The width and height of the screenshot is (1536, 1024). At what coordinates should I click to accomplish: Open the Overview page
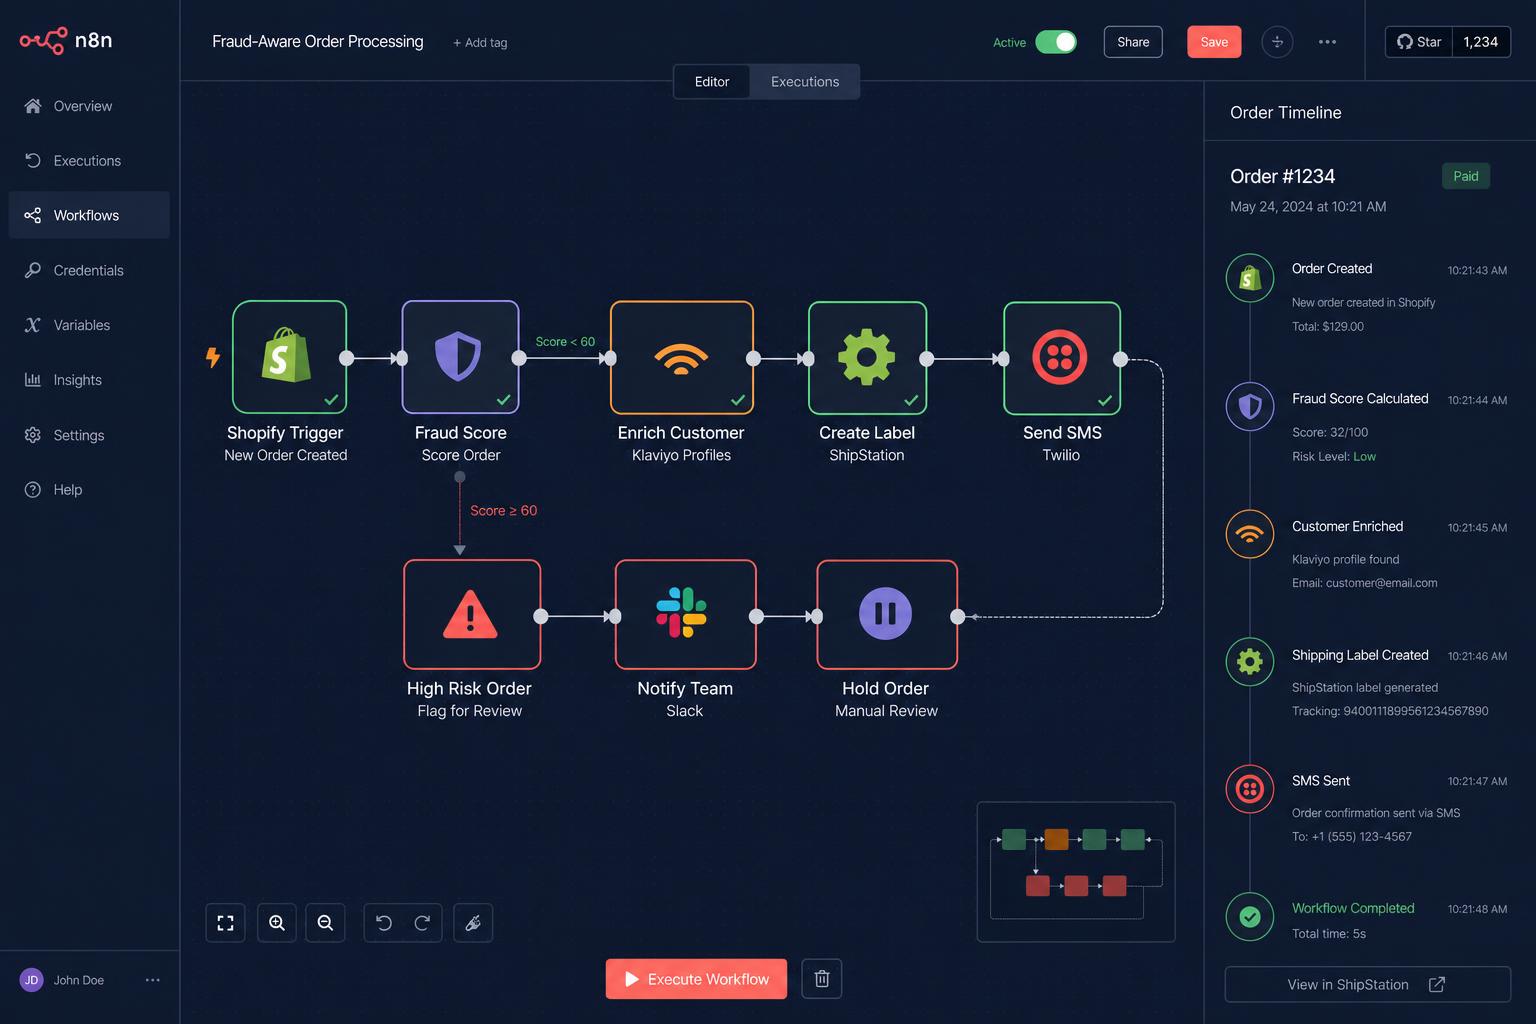[x=89, y=106]
